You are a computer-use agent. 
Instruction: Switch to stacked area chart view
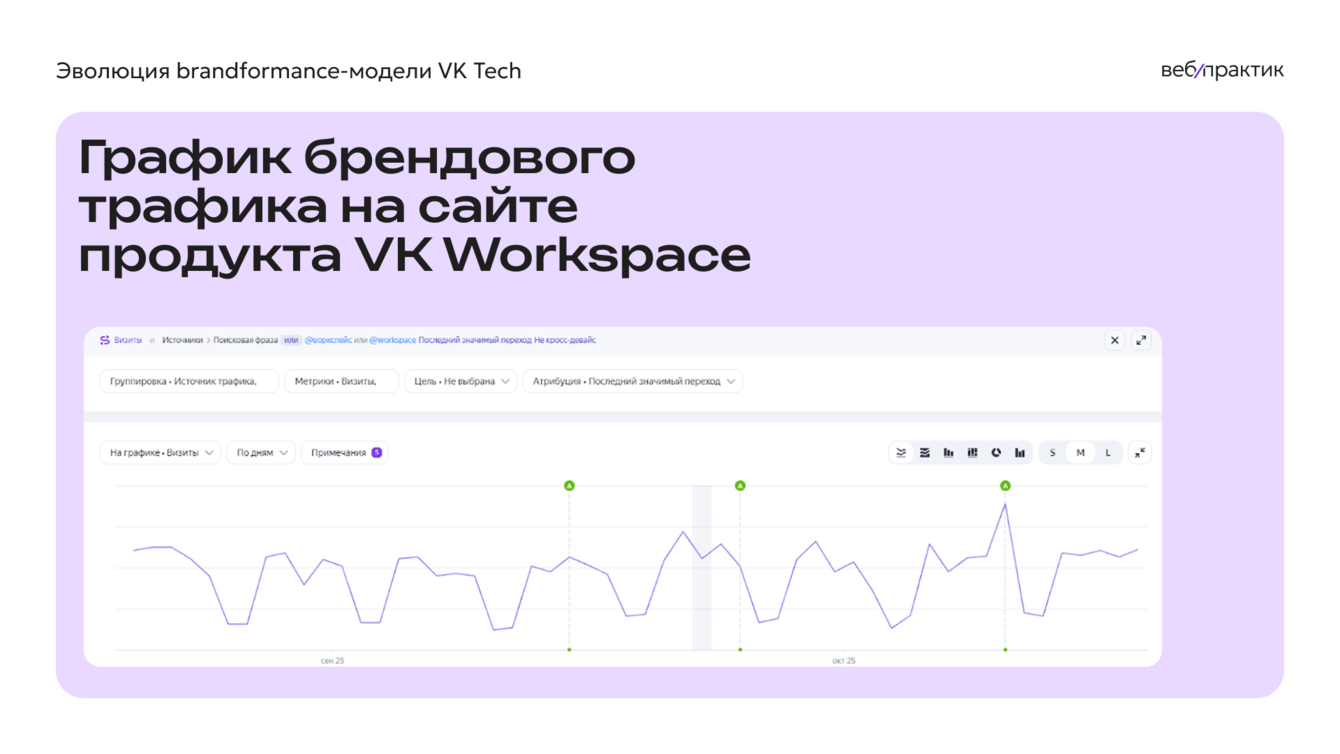[925, 453]
